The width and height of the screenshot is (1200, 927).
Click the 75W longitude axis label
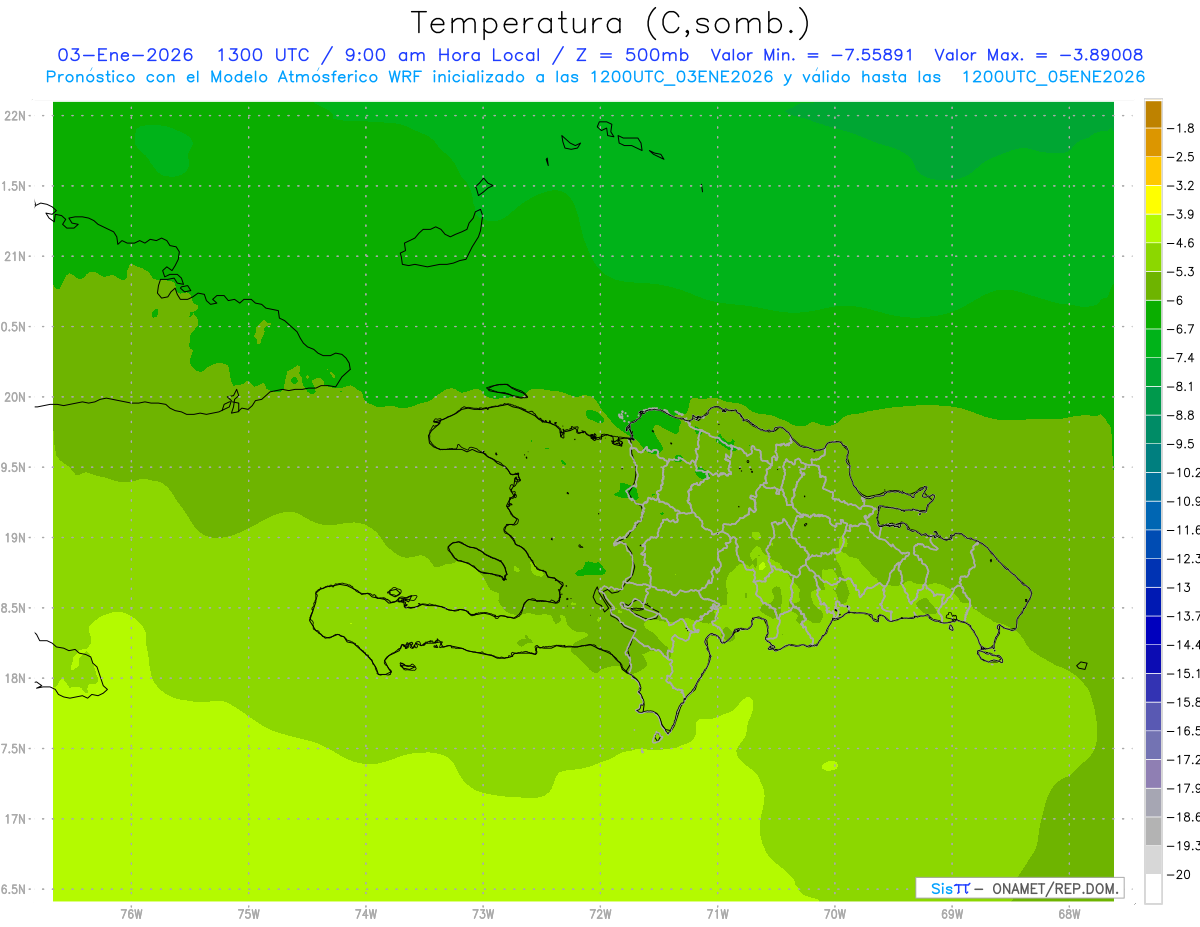click(x=248, y=914)
